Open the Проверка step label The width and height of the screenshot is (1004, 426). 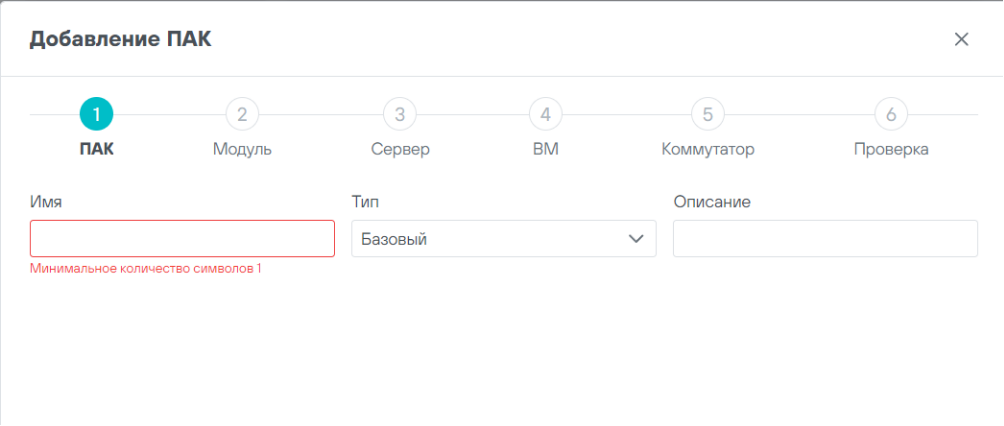coord(891,150)
